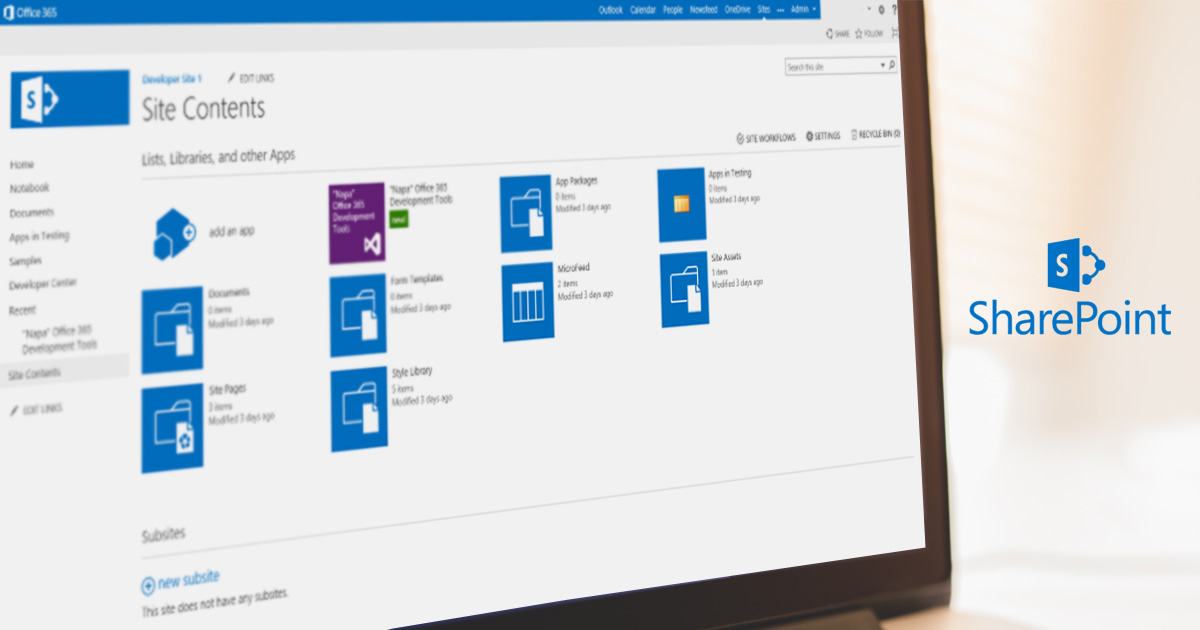Click the SharePoint logo in the site header
Image resolution: width=1200 pixels, height=630 pixels.
click(69, 99)
